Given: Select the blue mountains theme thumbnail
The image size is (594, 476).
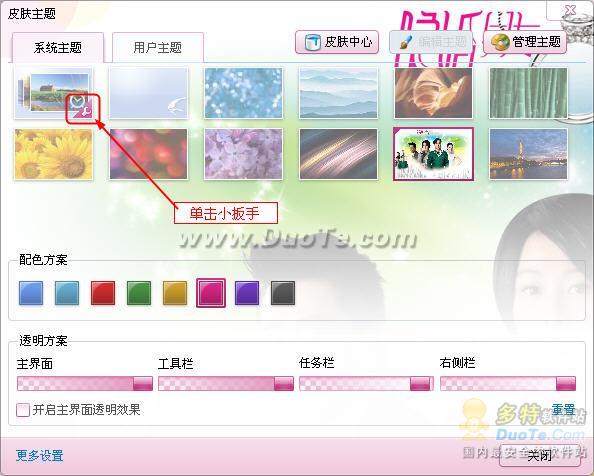Looking at the screenshot, I should point(338,93).
